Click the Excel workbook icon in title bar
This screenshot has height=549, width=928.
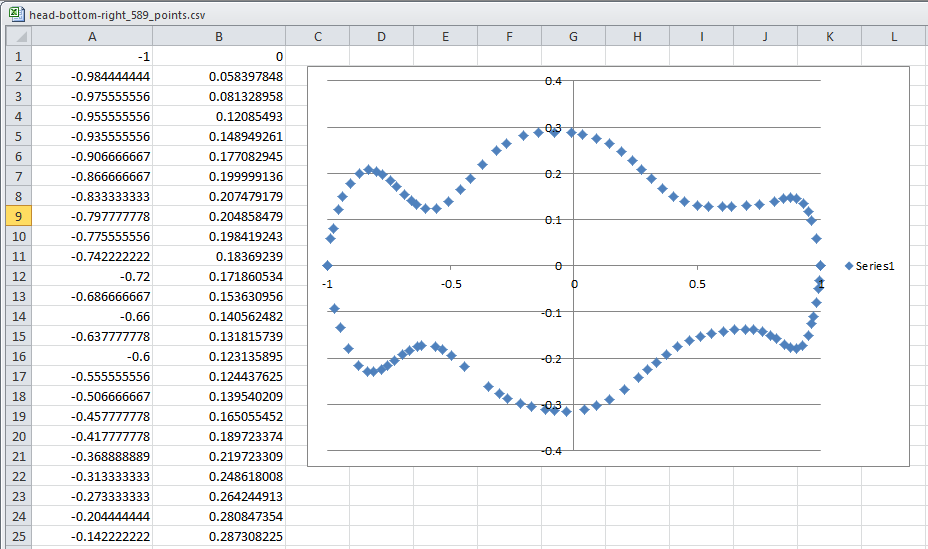(17, 13)
